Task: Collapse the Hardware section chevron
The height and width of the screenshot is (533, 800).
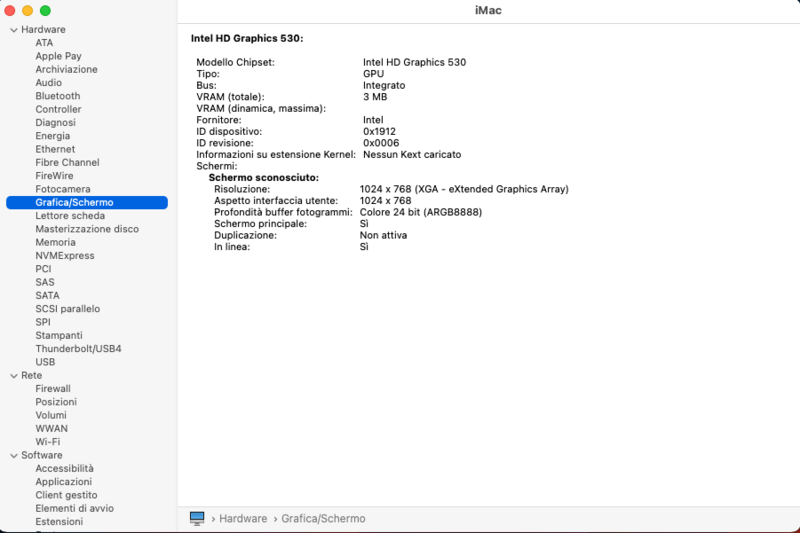Action: [14, 30]
